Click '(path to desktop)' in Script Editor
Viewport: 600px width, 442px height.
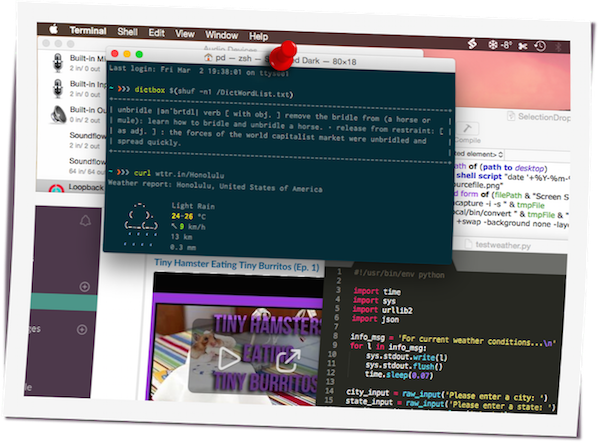[x=514, y=167]
